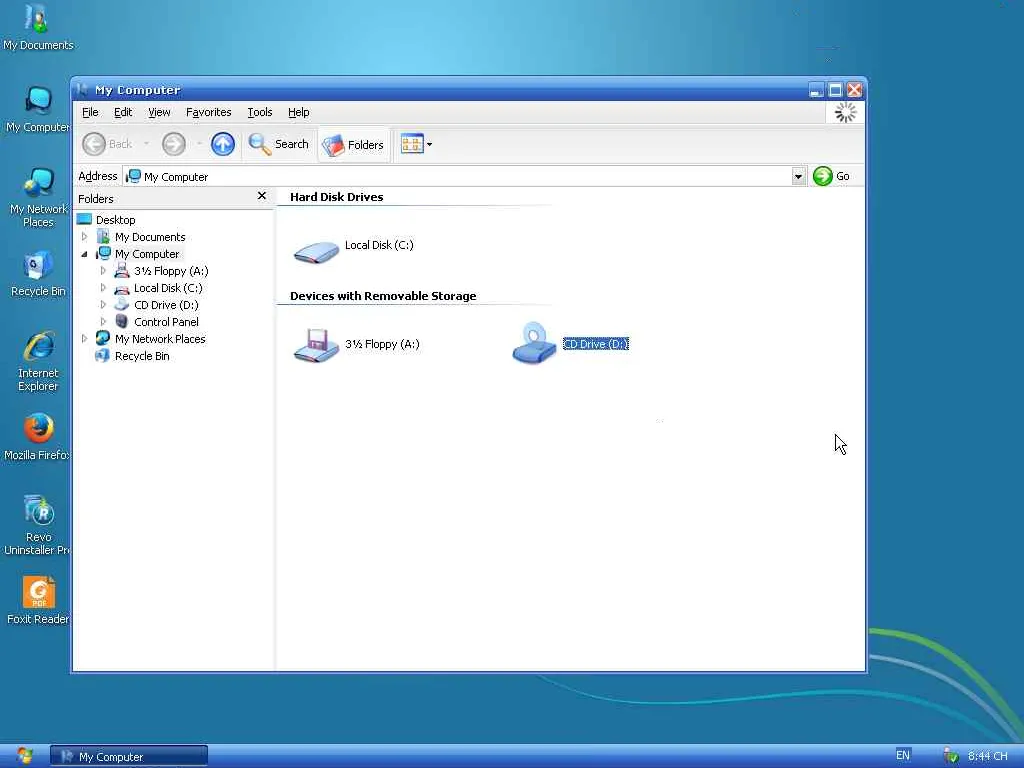Select Desktop in the folder tree
This screenshot has height=768, width=1024.
tap(116, 220)
